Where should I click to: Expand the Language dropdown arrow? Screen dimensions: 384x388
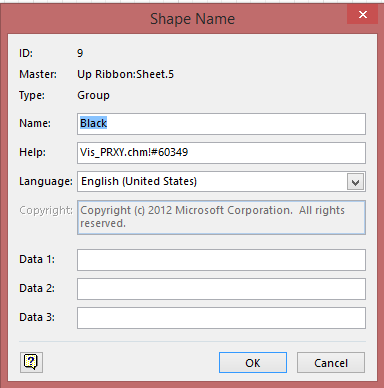(355, 182)
